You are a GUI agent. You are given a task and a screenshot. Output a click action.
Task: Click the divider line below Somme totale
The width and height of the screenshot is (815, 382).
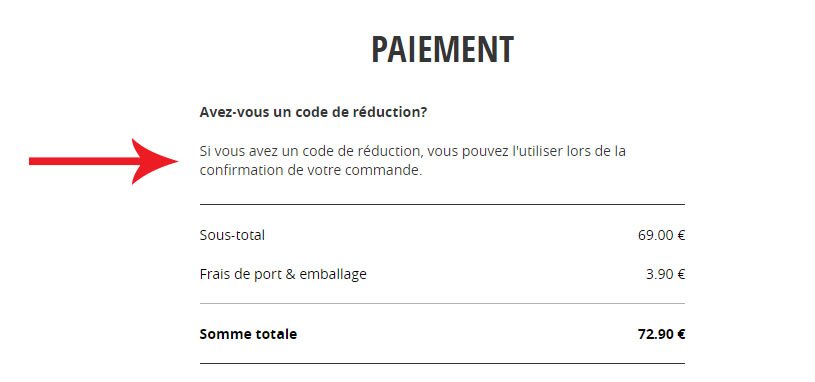pos(442,363)
